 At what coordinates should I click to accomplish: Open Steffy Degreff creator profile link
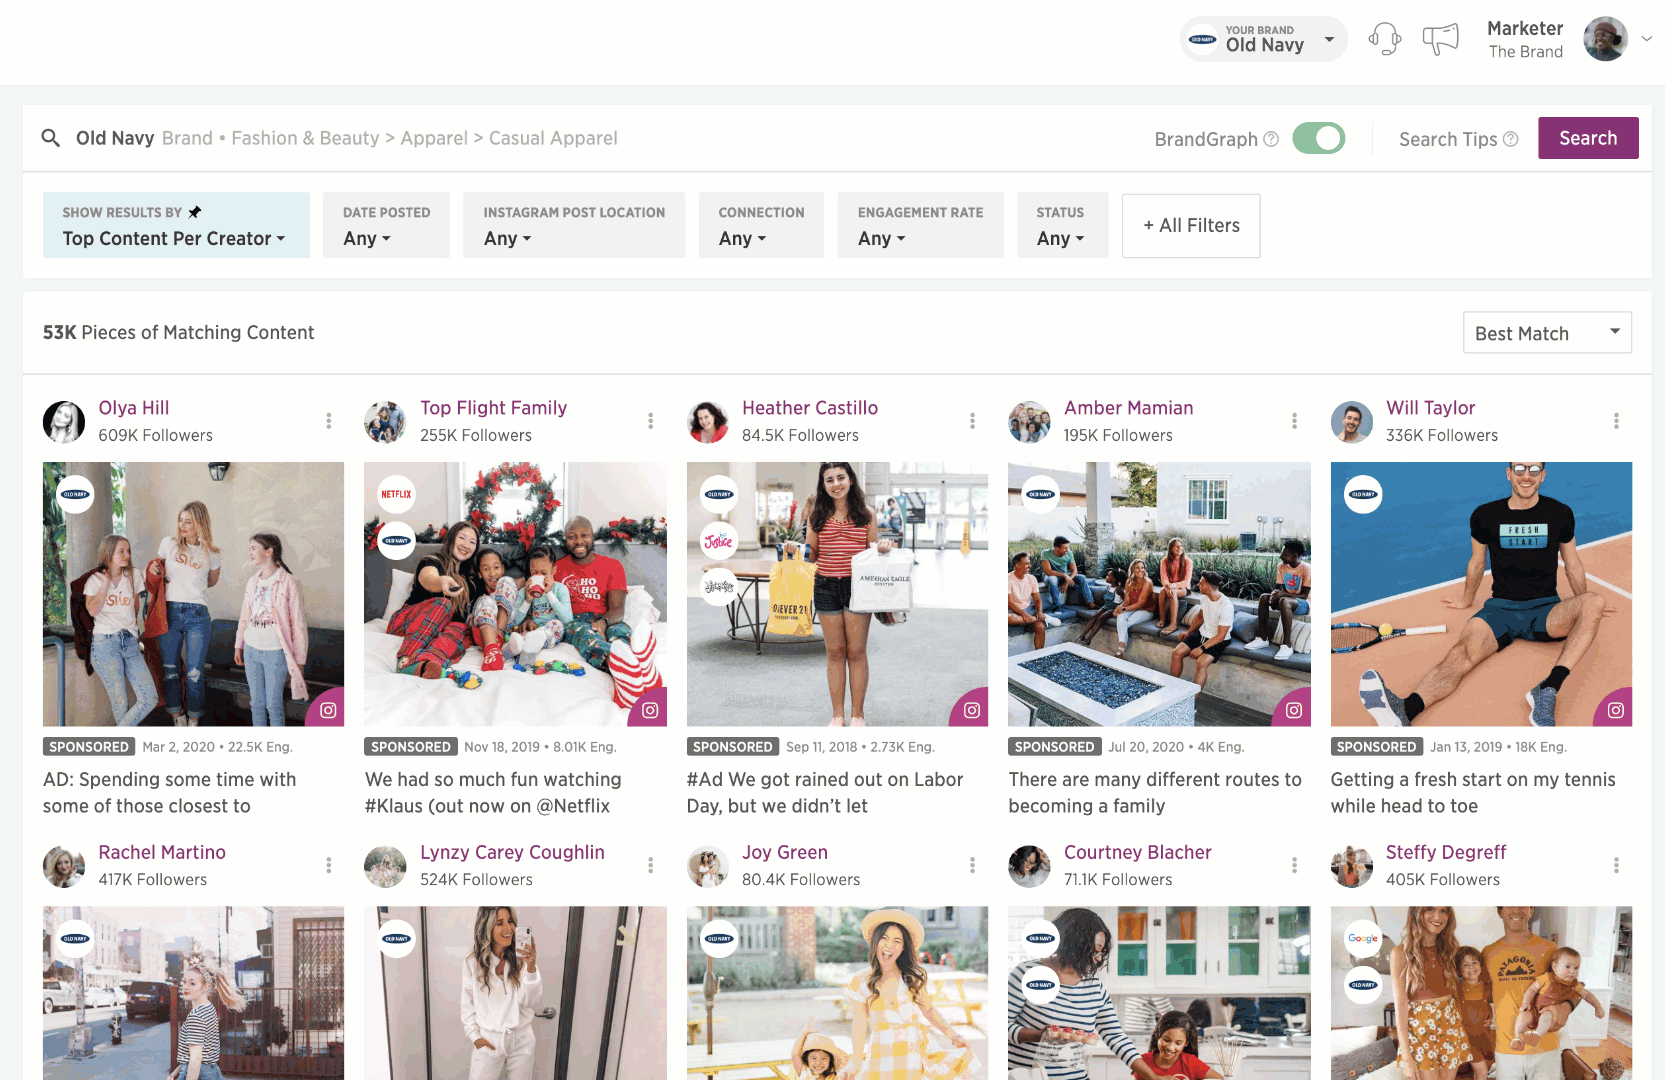tap(1446, 852)
